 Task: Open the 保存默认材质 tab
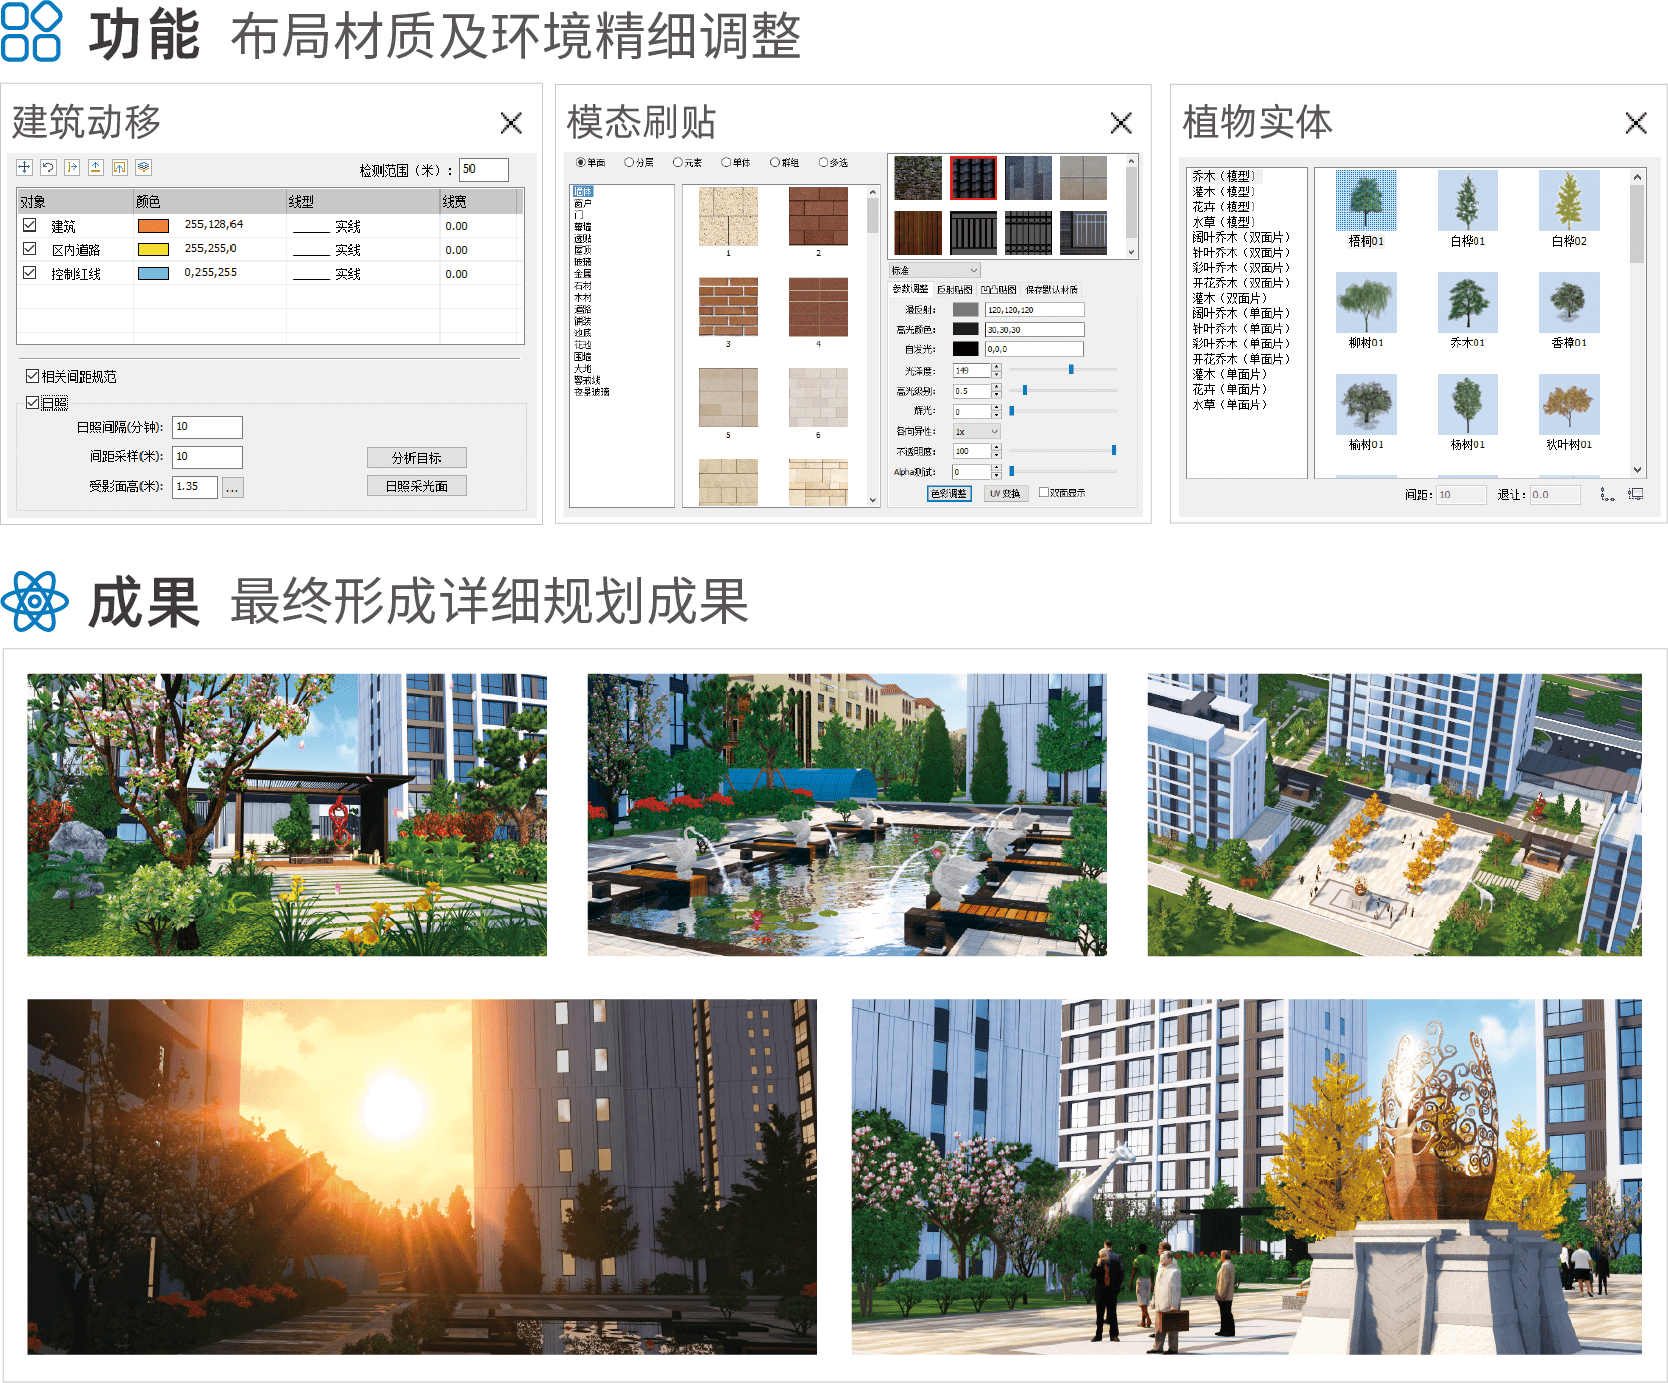pyautogui.click(x=1051, y=289)
